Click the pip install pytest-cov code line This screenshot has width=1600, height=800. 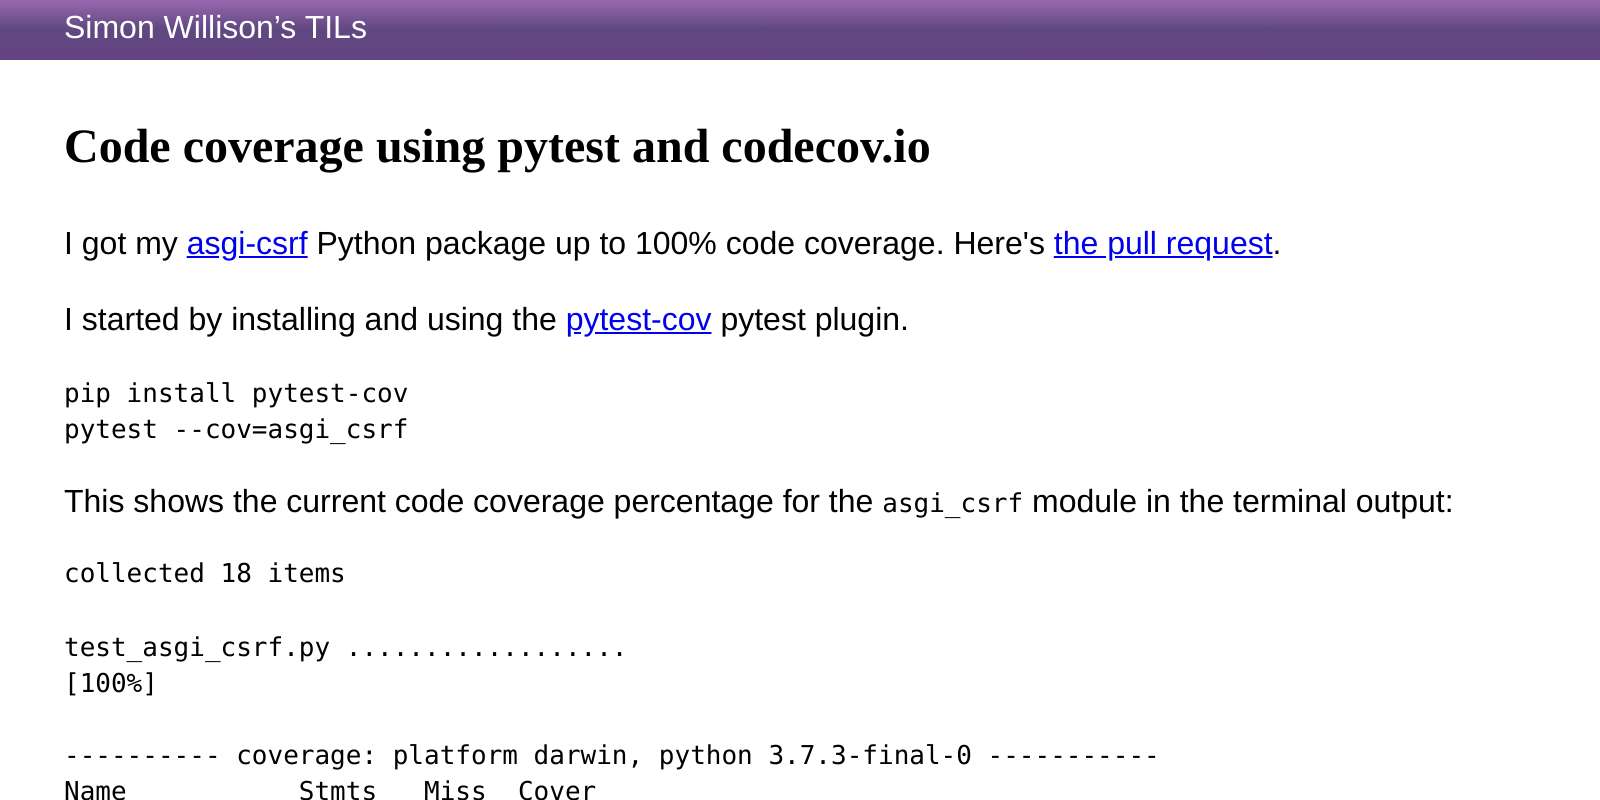(x=236, y=393)
